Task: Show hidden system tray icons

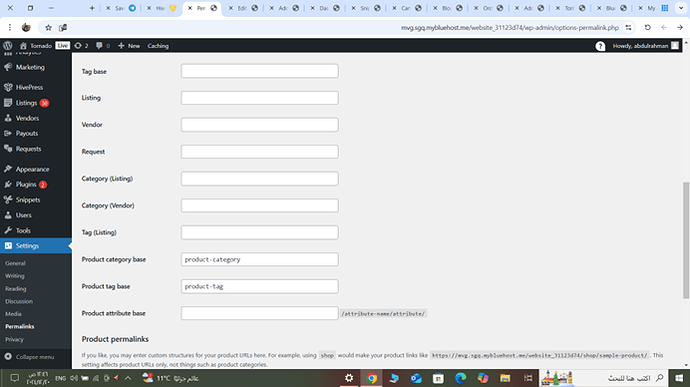Action: click(x=128, y=378)
